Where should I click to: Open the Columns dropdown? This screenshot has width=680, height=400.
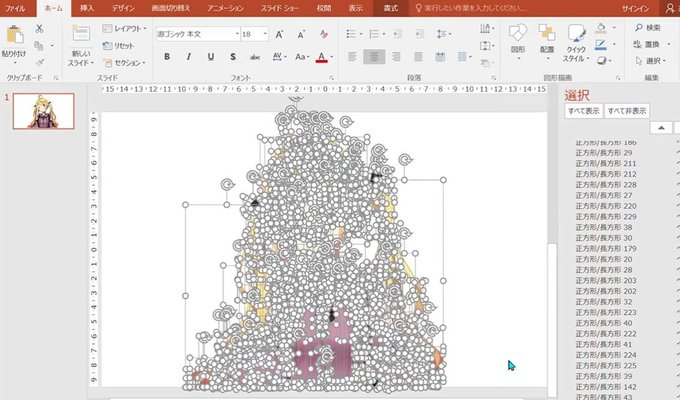[x=464, y=56]
